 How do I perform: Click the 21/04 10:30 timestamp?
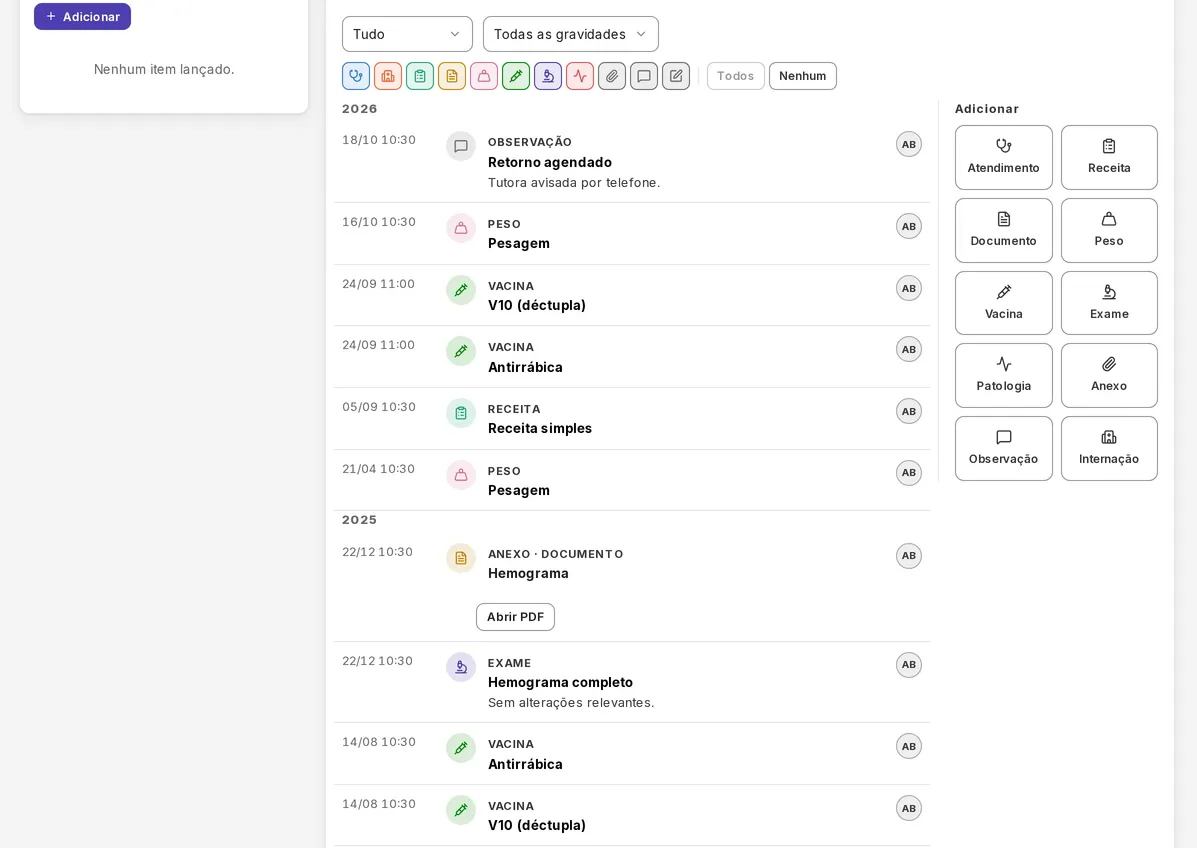pos(379,469)
